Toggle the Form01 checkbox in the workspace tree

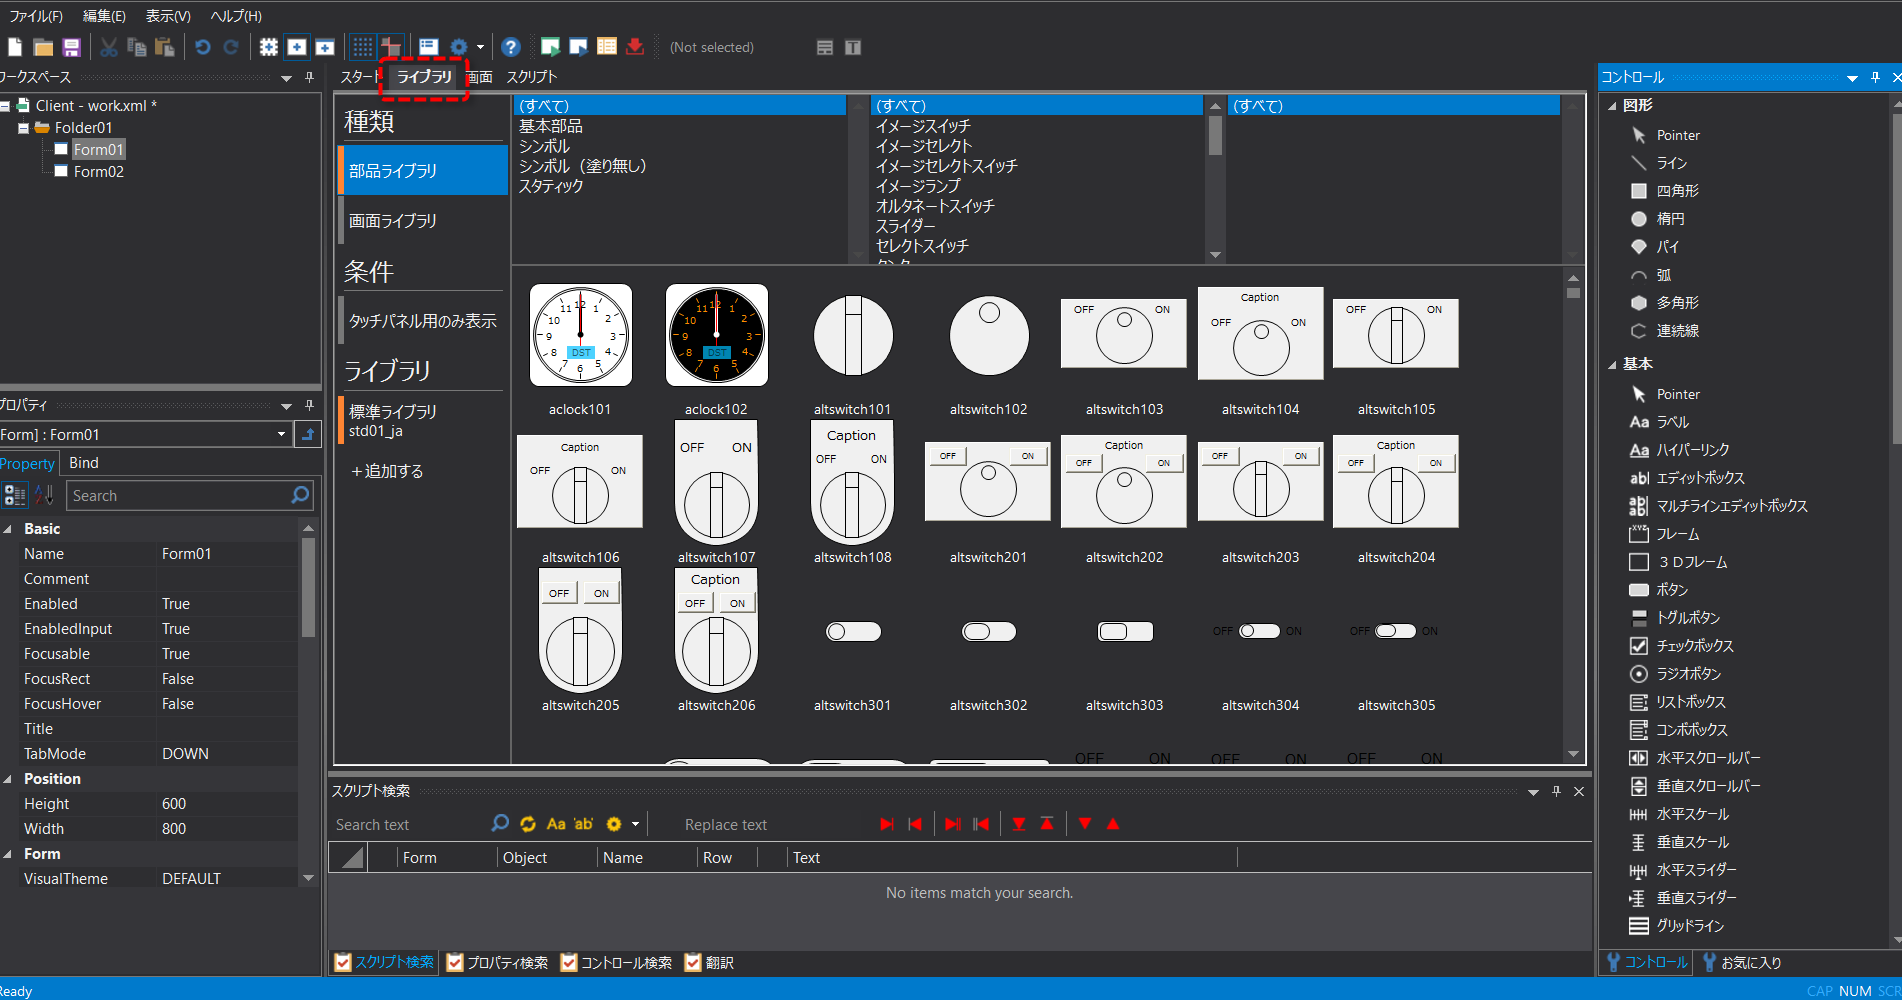pyautogui.click(x=61, y=149)
